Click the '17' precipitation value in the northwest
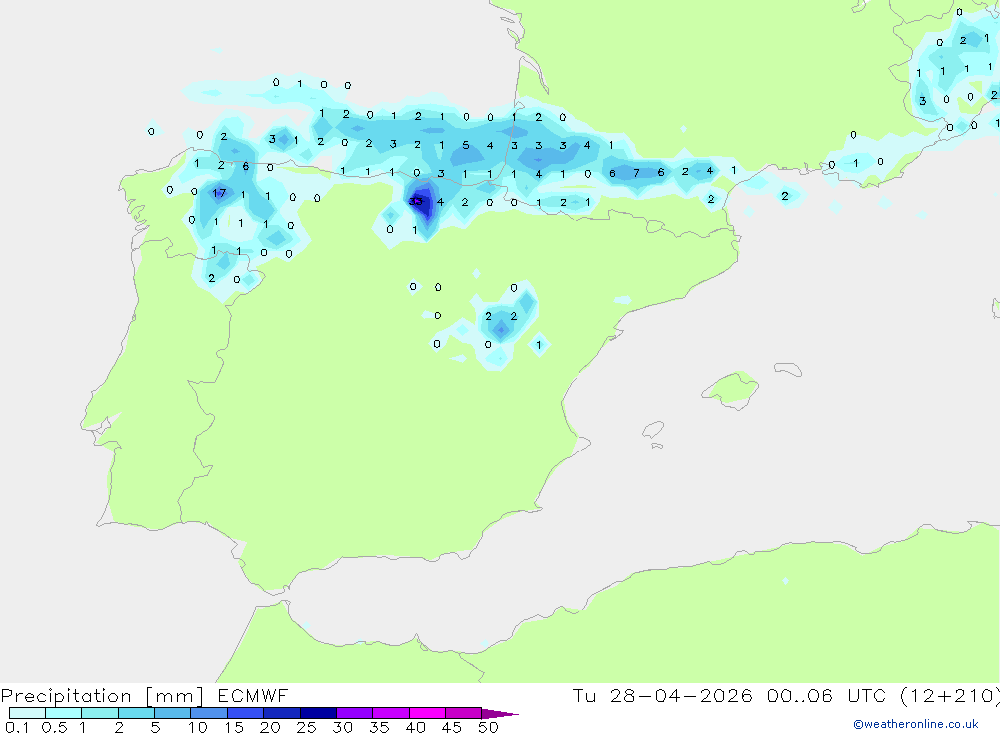 pos(219,193)
